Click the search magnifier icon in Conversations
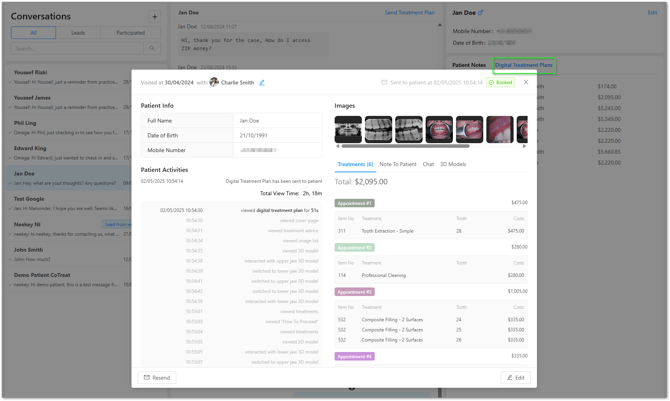Viewport: 670px width, 401px height. [152, 48]
